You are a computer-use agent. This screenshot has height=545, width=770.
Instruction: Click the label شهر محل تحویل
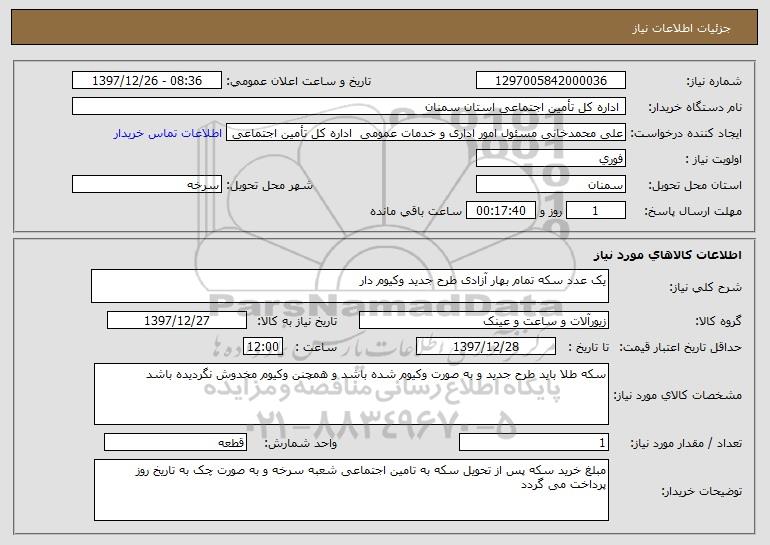(x=270, y=185)
